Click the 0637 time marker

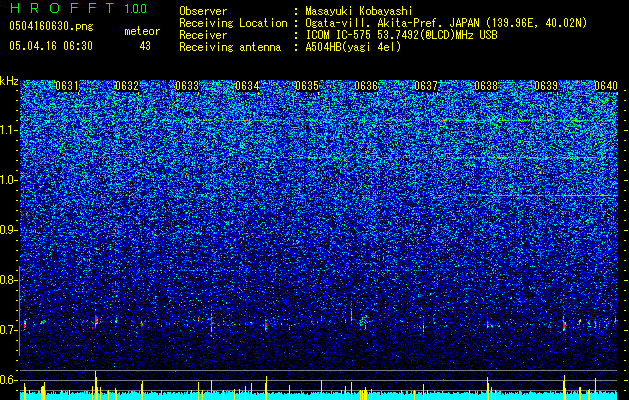coord(426,86)
